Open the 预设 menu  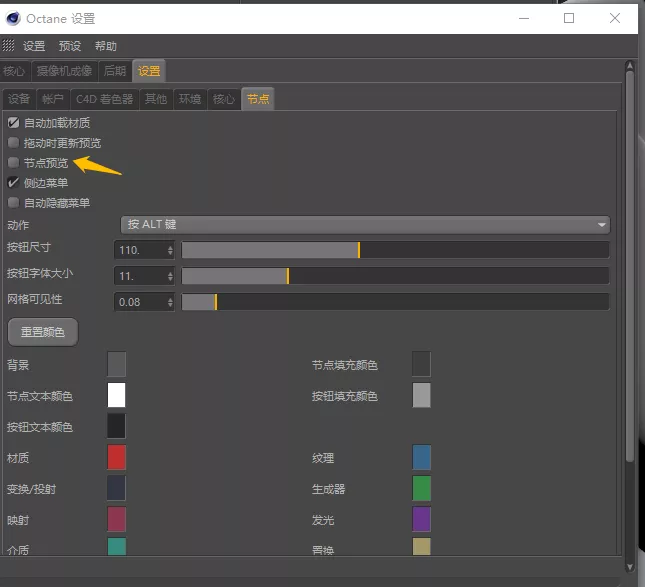click(70, 46)
